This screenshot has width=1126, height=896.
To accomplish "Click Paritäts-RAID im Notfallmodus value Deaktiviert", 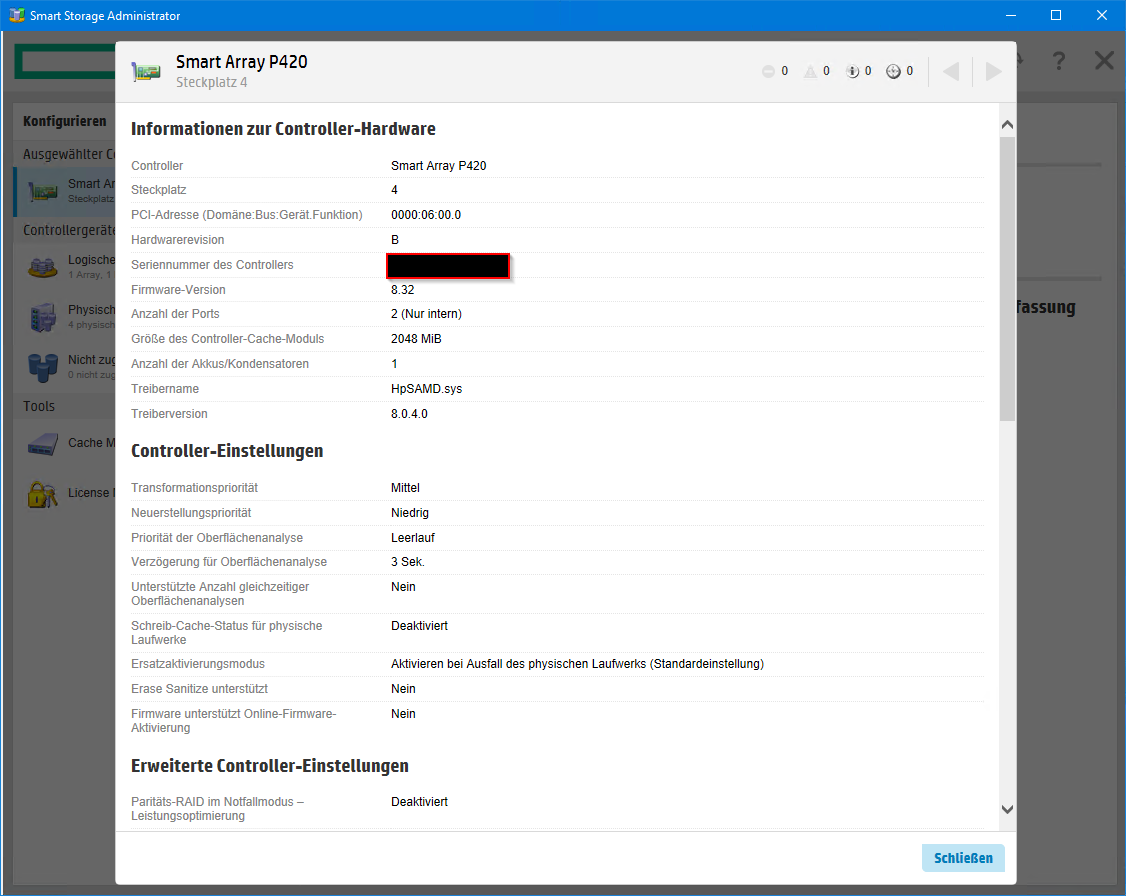I will pos(419,801).
